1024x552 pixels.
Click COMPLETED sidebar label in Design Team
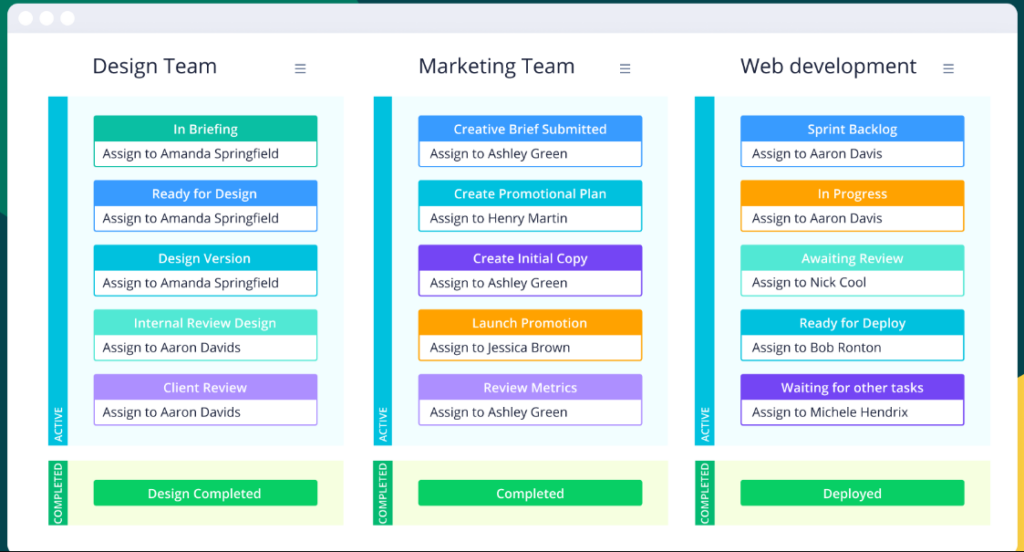tap(58, 493)
